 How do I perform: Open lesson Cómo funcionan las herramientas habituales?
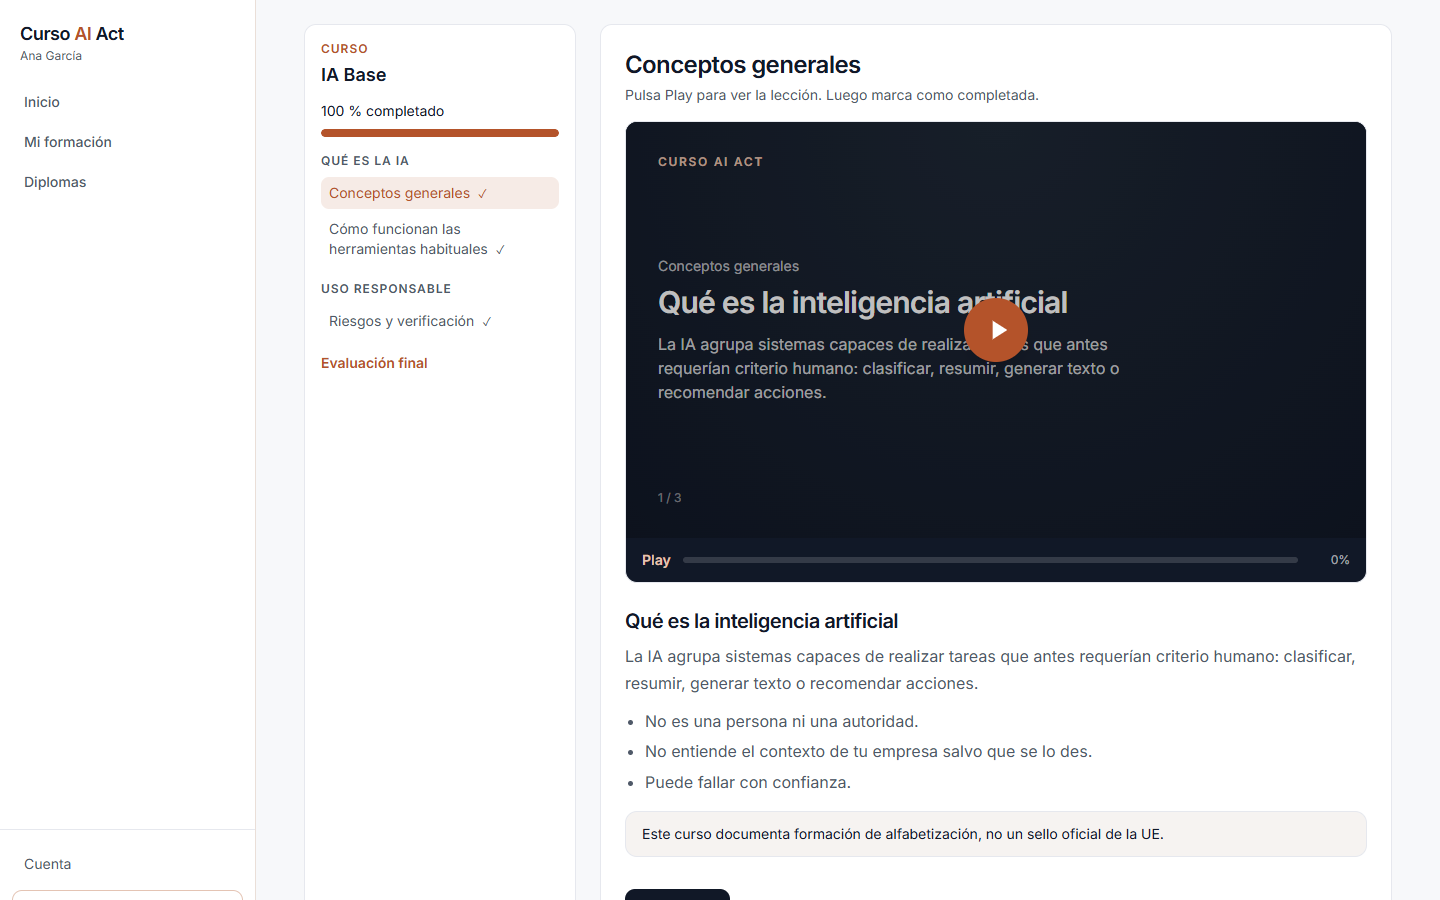[x=440, y=239]
